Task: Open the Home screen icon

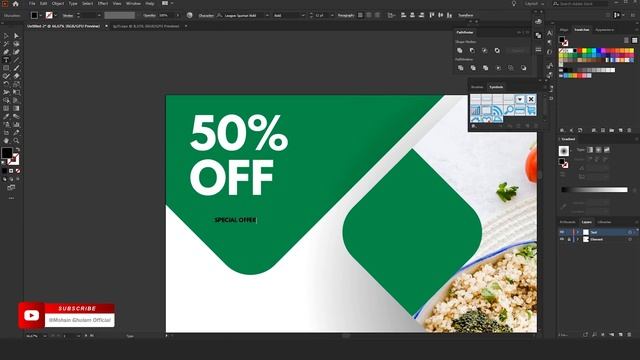Action: pyautogui.click(x=16, y=4)
